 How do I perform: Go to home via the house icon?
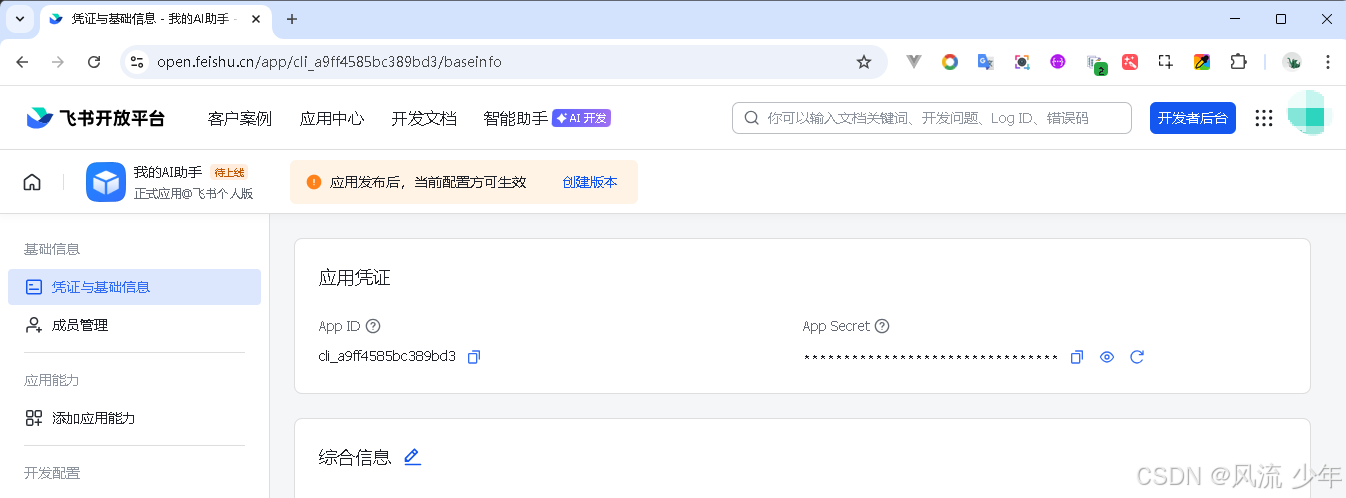(x=32, y=182)
